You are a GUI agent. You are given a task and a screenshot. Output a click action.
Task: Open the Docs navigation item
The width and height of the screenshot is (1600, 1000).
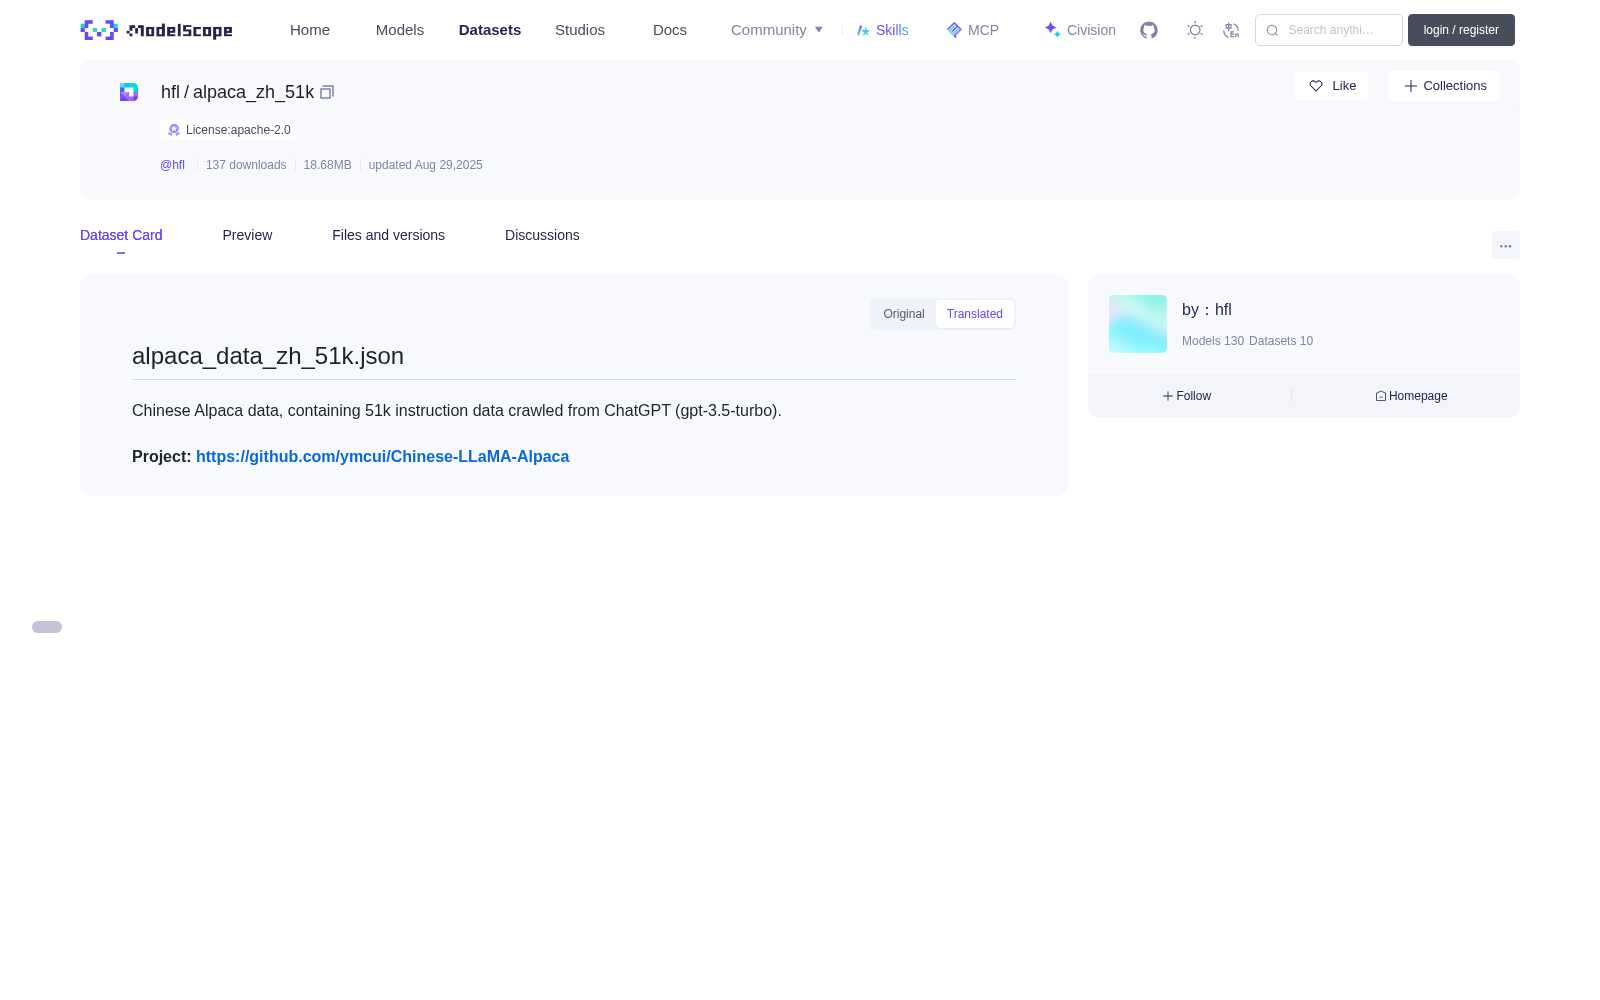point(670,30)
